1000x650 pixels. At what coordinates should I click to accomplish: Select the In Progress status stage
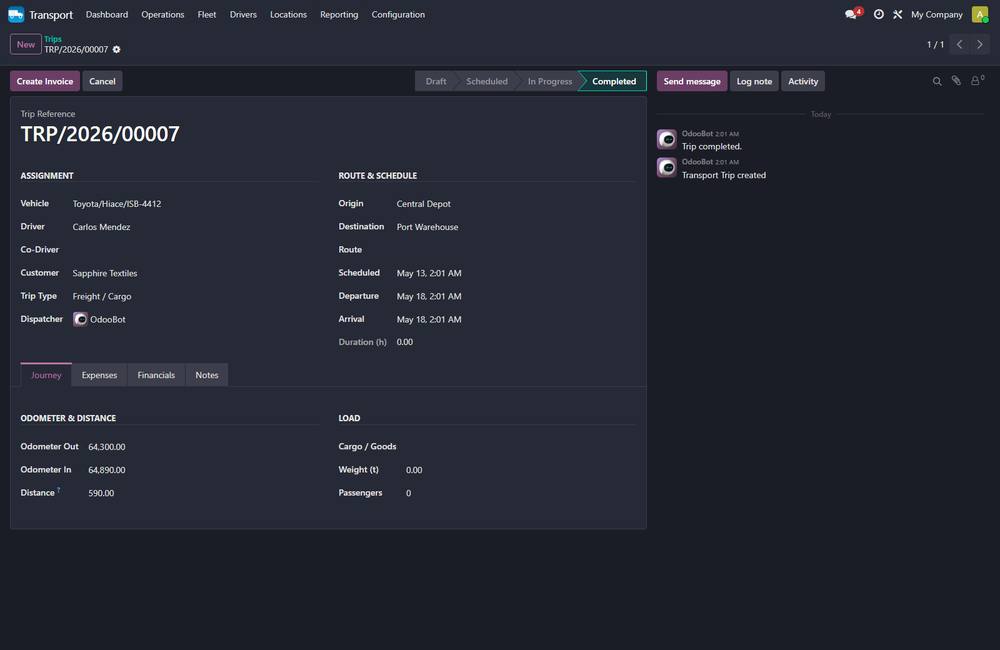(550, 81)
